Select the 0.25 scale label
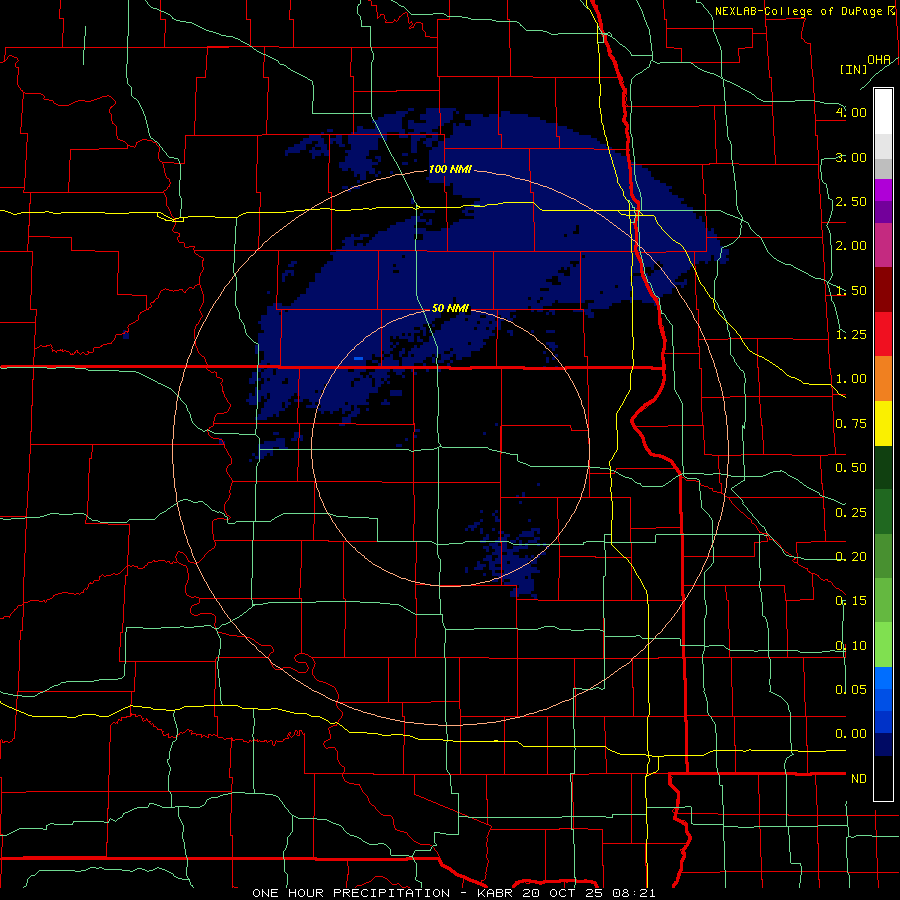Screen dimensions: 900x900 tap(851, 512)
